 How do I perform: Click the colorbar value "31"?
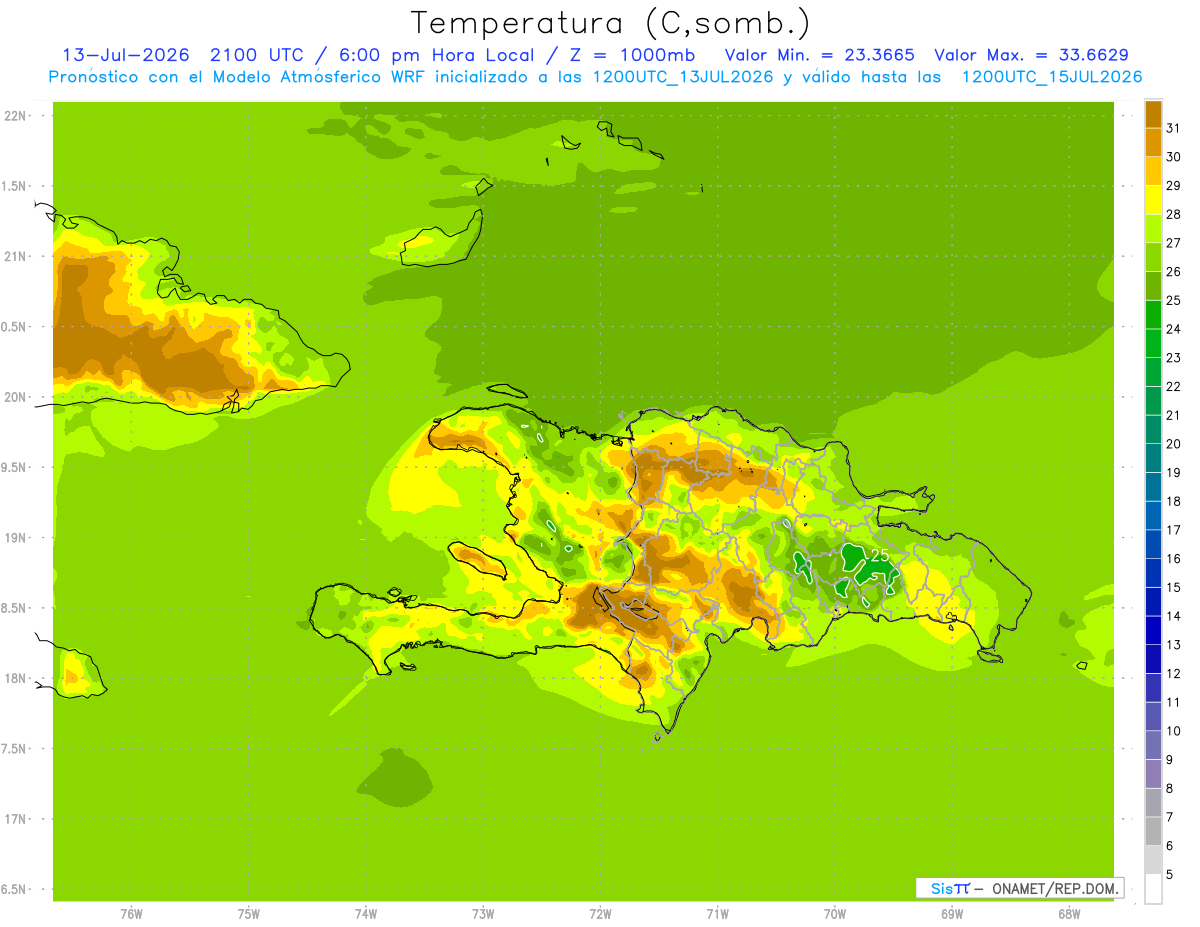1174,128
